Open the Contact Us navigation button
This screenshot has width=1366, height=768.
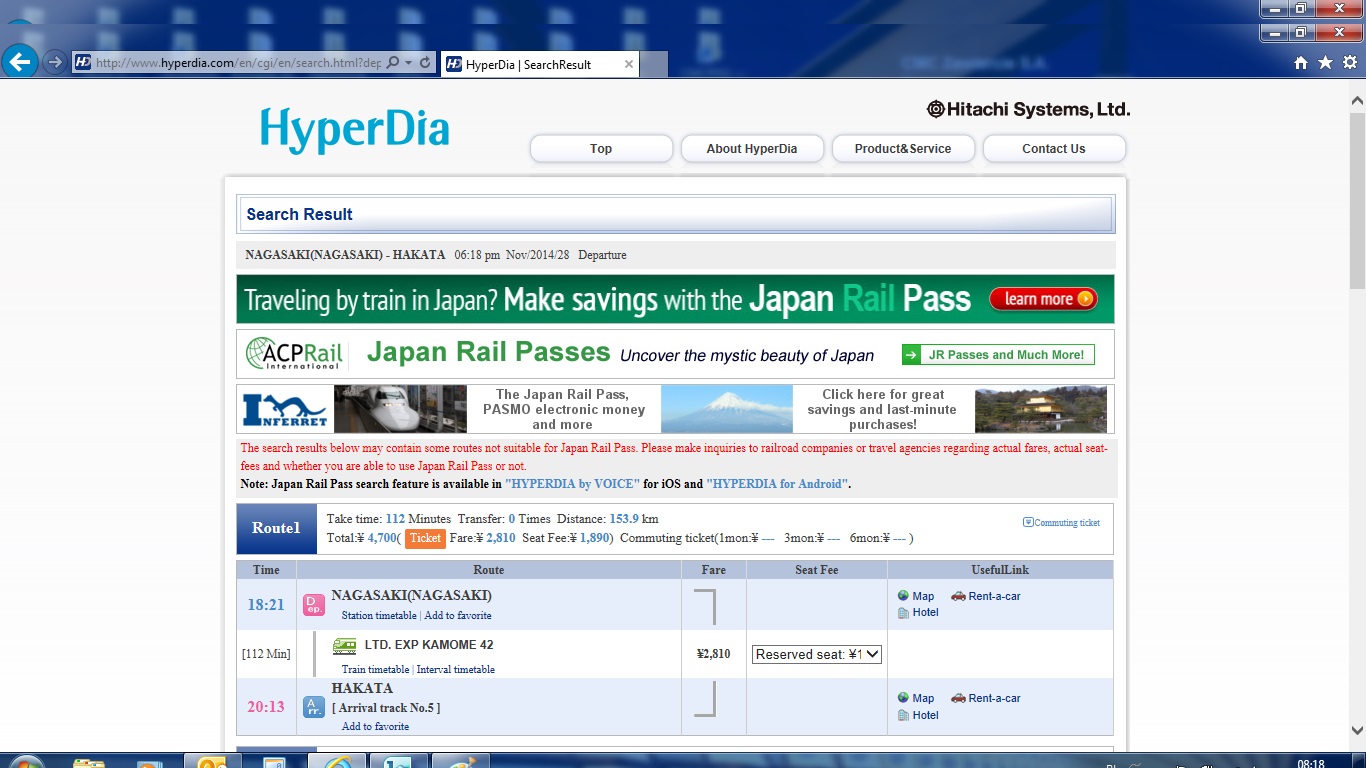pos(1054,148)
